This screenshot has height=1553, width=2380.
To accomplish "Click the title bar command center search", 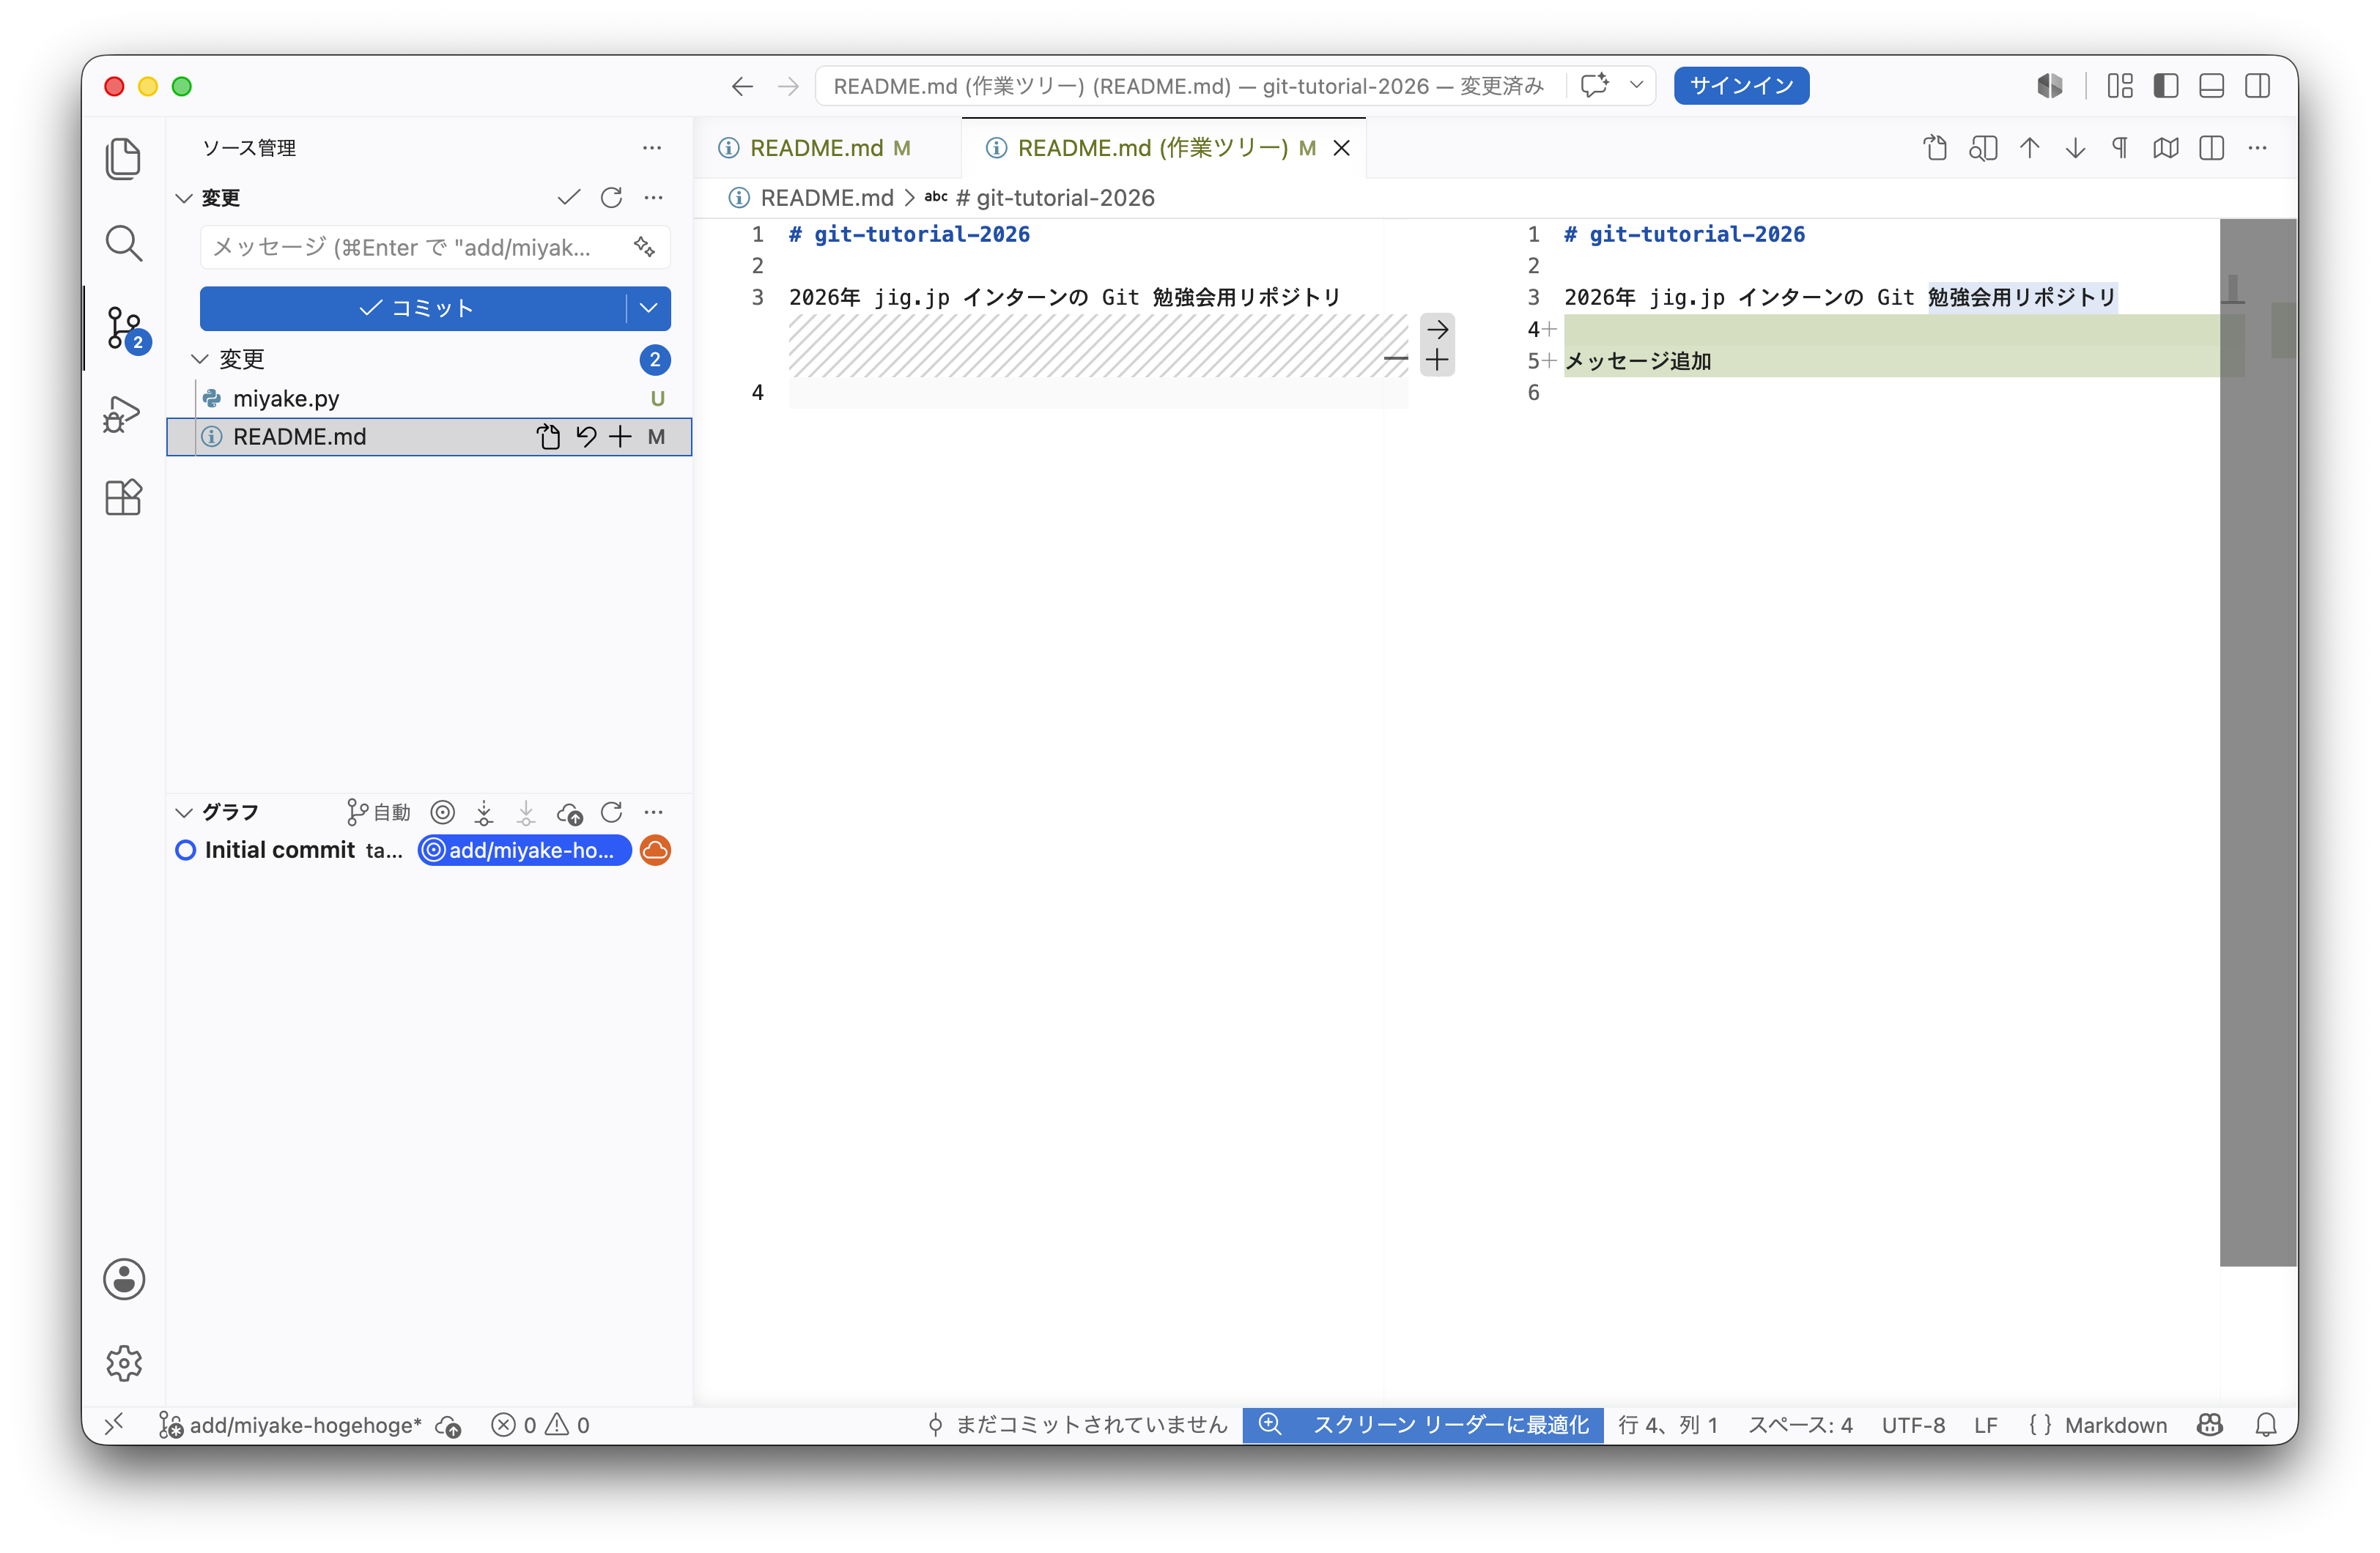I will tap(1189, 86).
